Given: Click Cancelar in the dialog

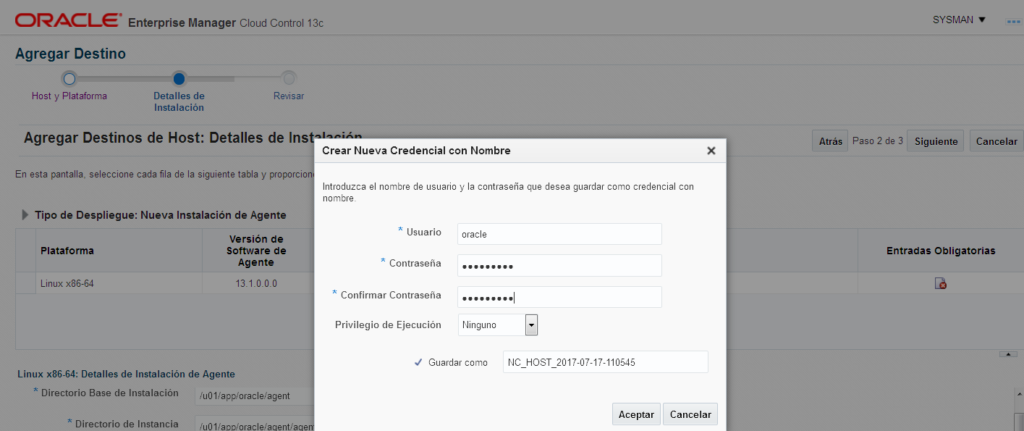Looking at the screenshot, I should [x=691, y=415].
